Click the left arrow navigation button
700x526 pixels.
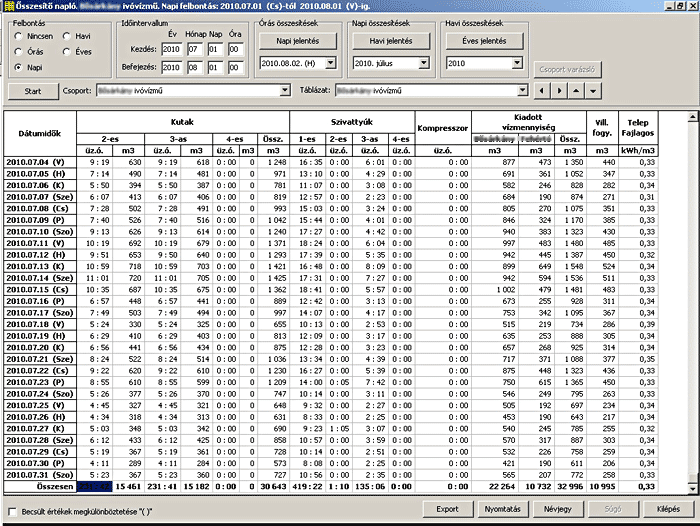click(x=542, y=91)
